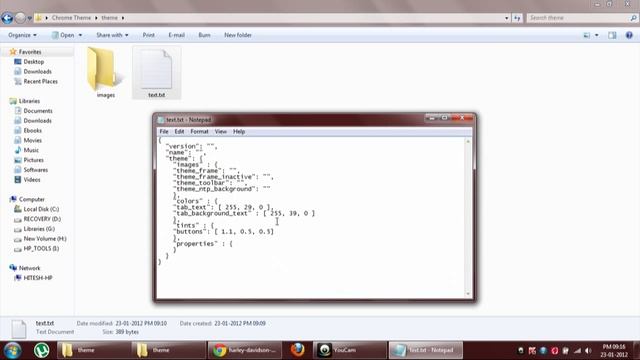640x360 pixels.
Task: Open Notepad Edit menu
Action: click(179, 131)
